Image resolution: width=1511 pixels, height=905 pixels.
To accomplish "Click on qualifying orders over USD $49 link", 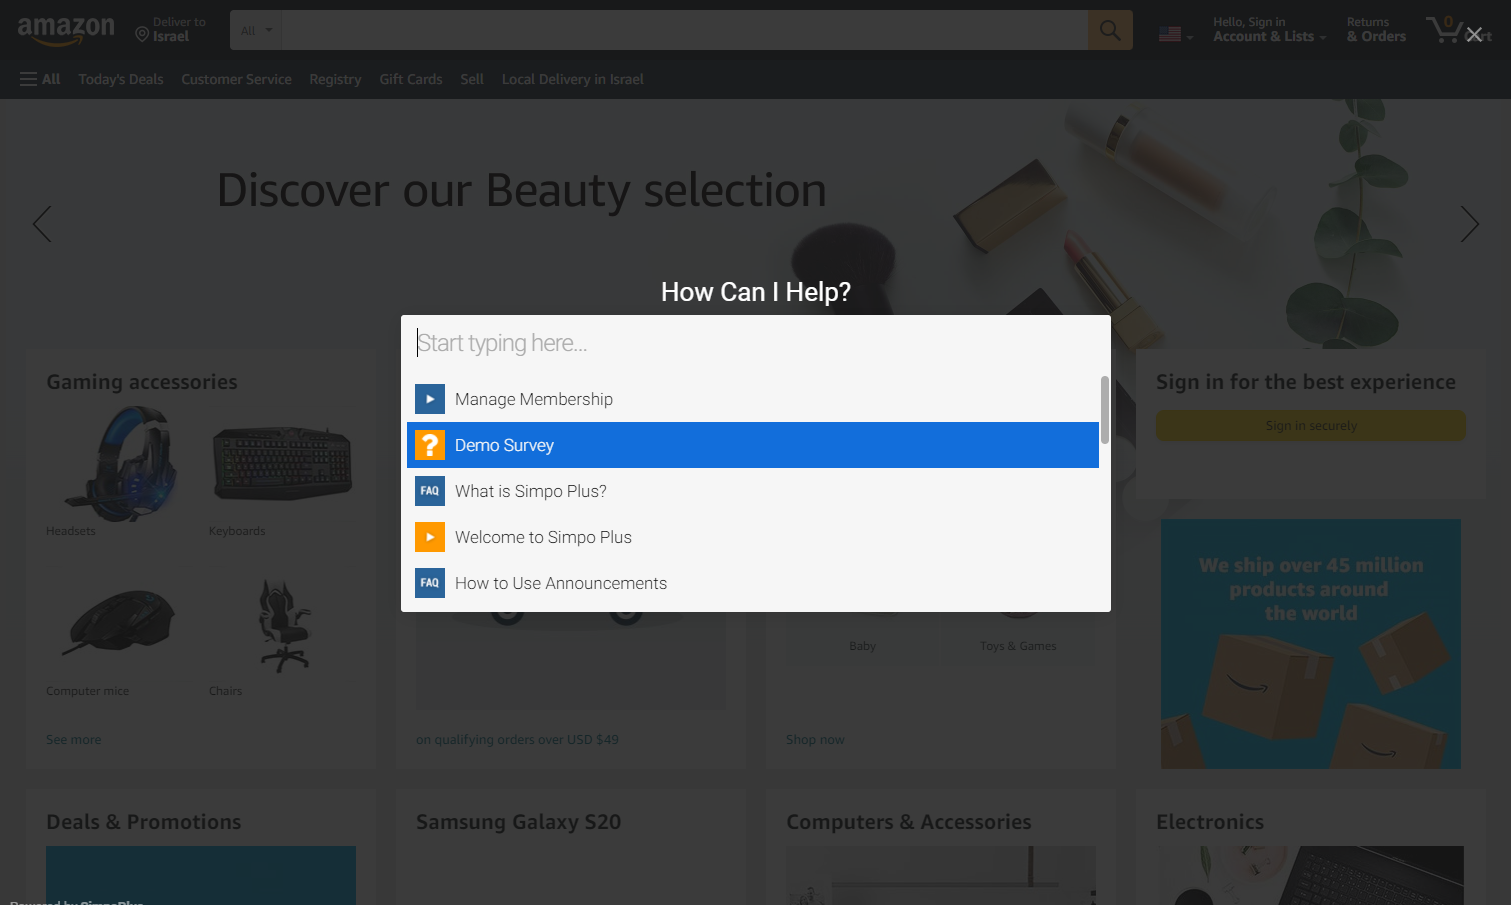I will click(517, 740).
